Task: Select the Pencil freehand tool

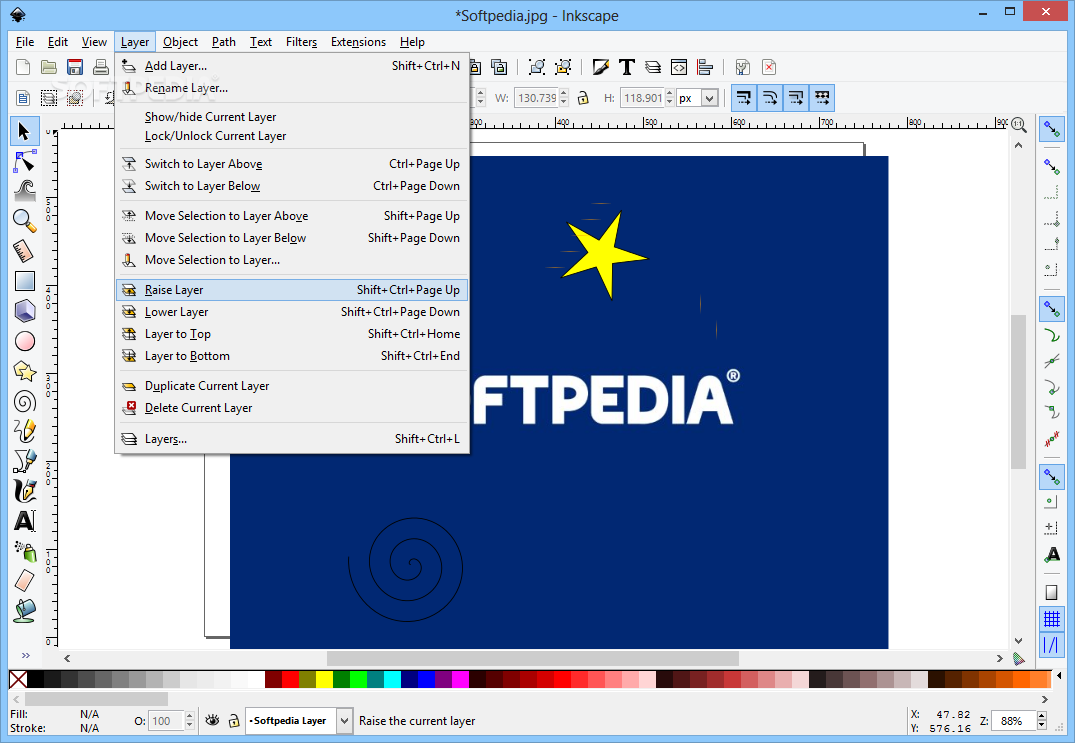Action: (x=24, y=431)
